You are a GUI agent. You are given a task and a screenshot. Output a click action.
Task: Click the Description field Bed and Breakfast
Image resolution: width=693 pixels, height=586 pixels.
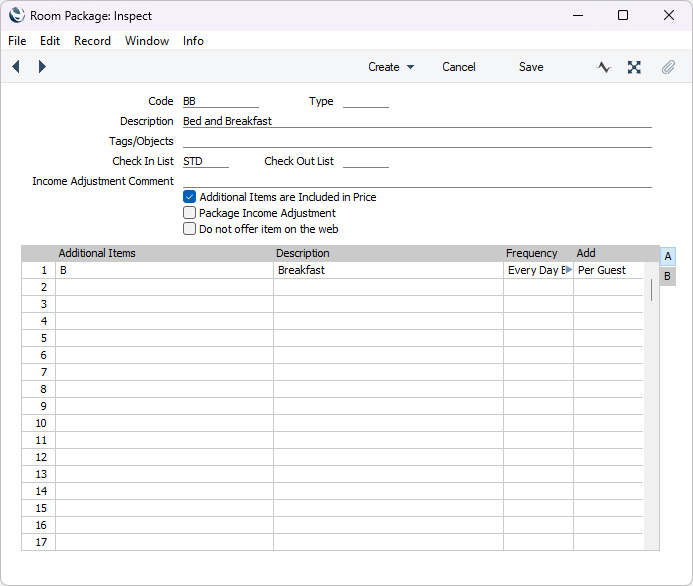417,121
